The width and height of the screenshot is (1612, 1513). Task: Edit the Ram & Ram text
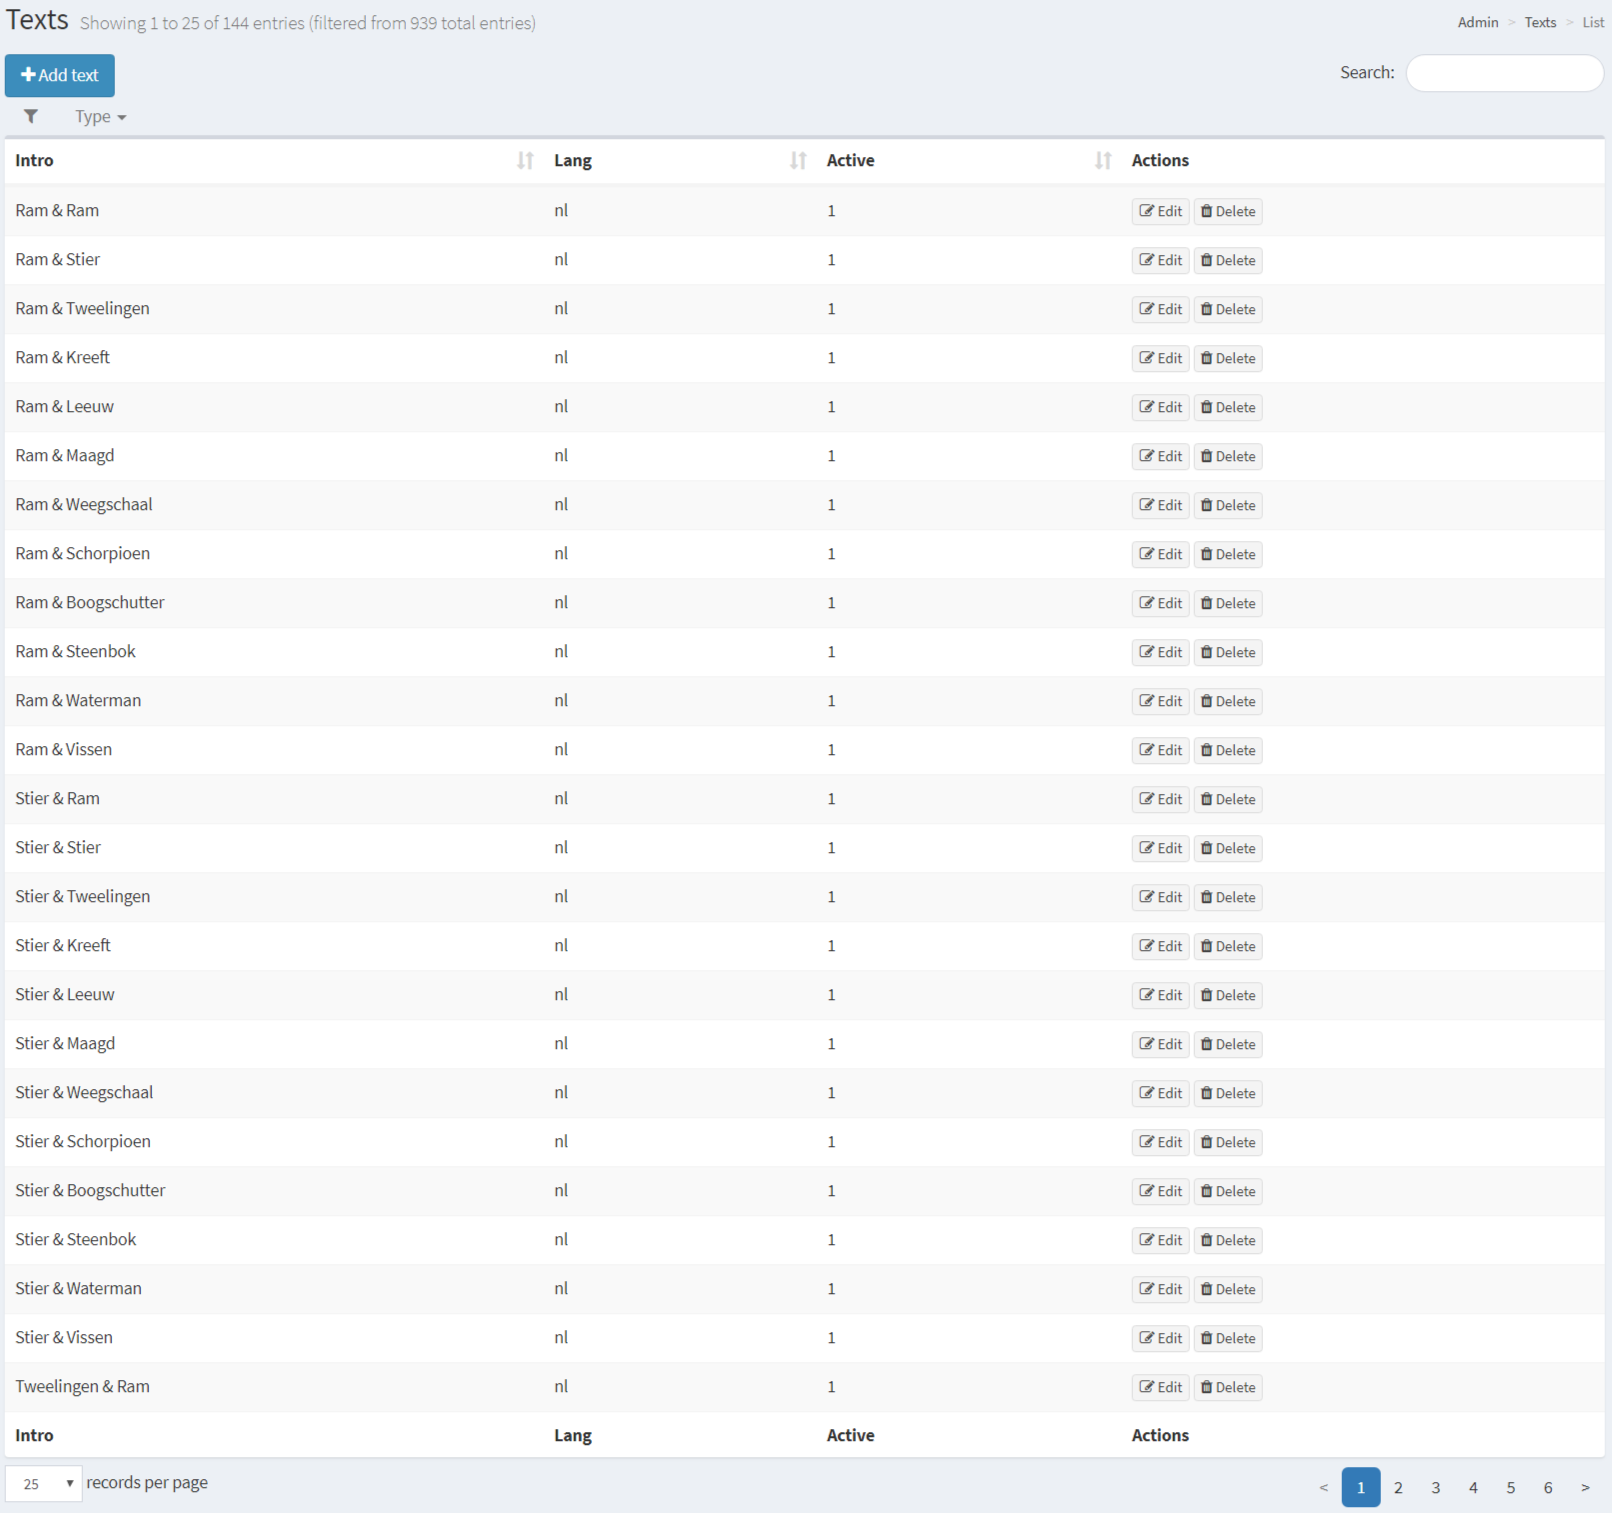click(1160, 212)
